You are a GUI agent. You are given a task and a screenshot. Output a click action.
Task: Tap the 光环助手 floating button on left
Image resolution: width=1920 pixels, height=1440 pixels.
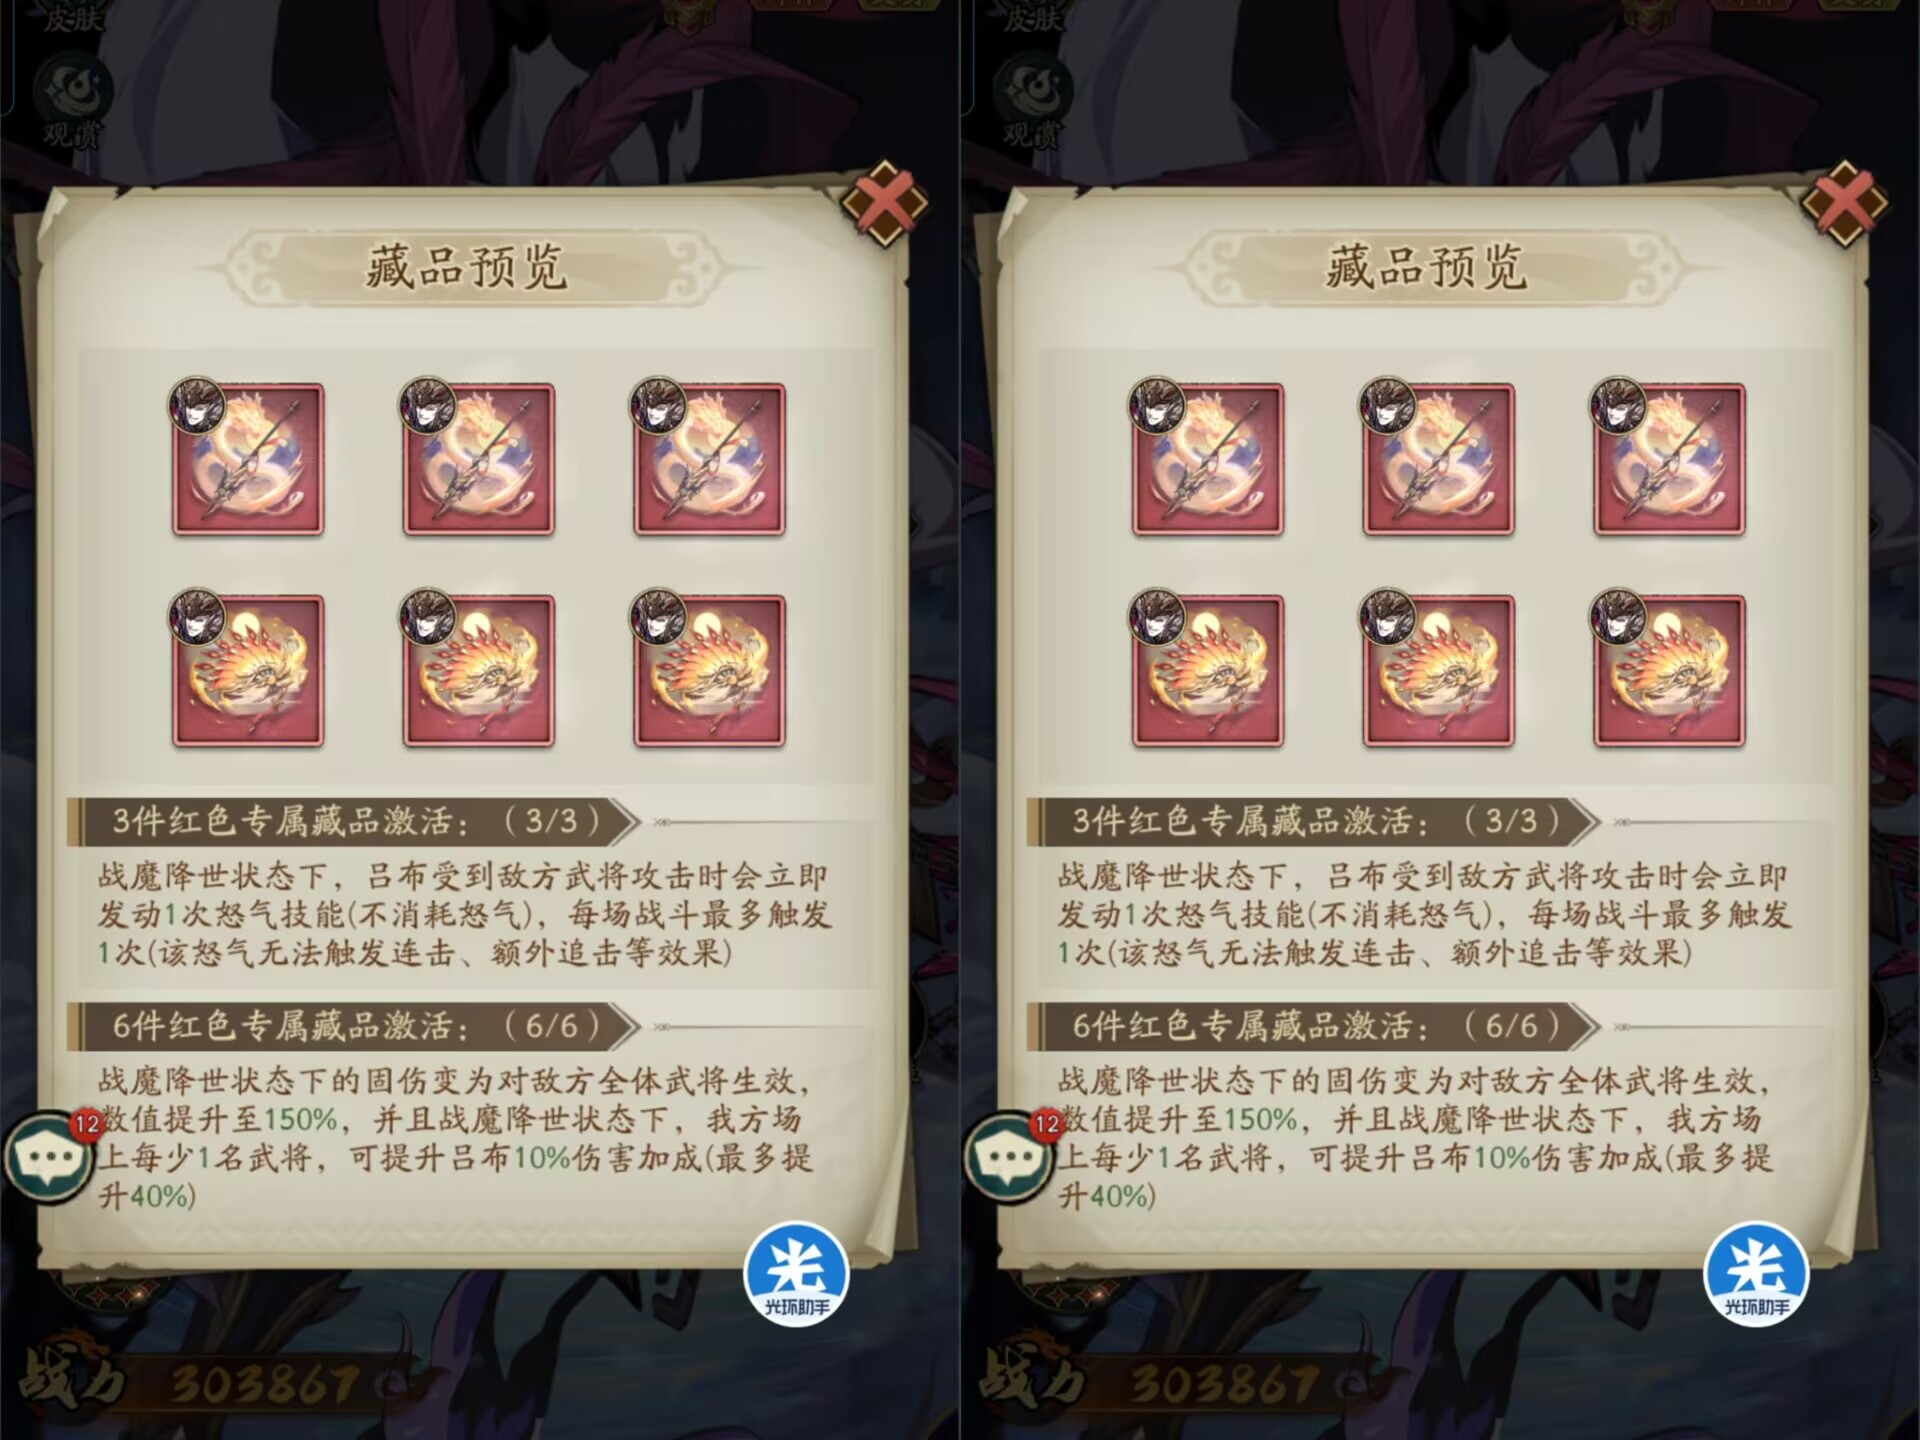click(796, 1274)
